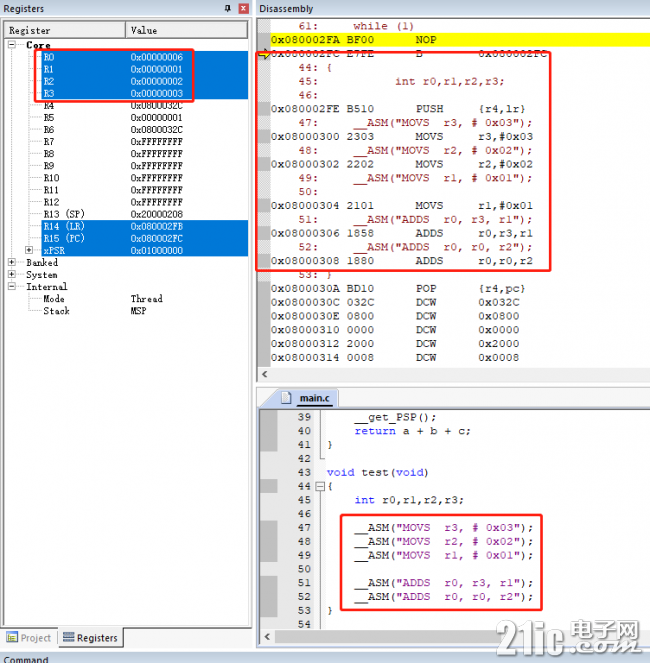Screen dimensions: 650x663
Task: Expand the System register group
Action: tap(12, 274)
